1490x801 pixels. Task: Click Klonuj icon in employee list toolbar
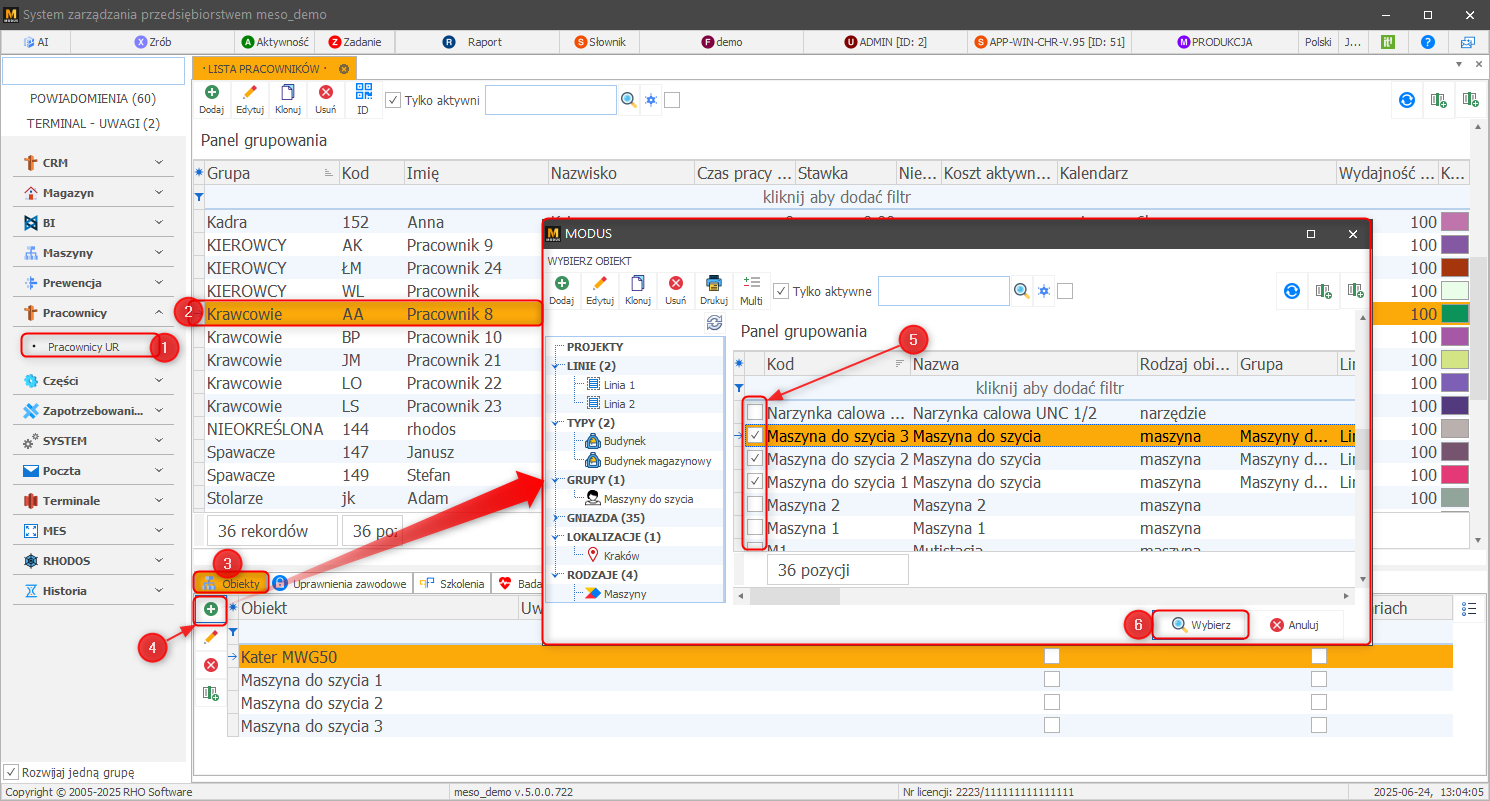point(288,93)
